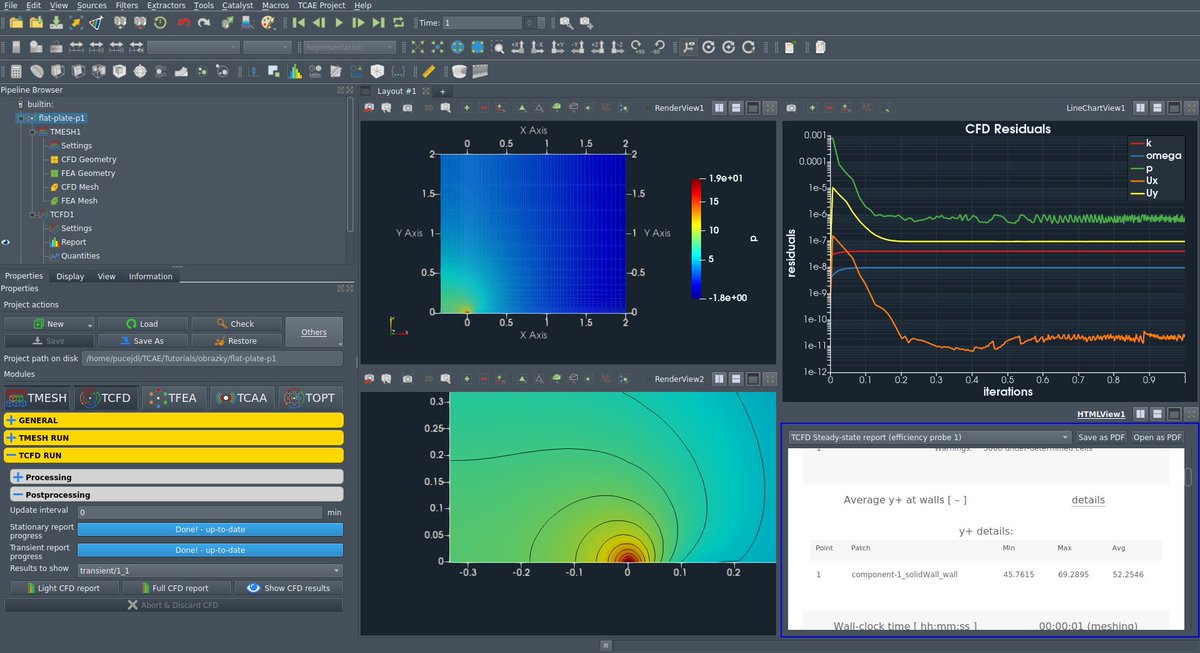Click the Last Frame playback icon

point(379,22)
